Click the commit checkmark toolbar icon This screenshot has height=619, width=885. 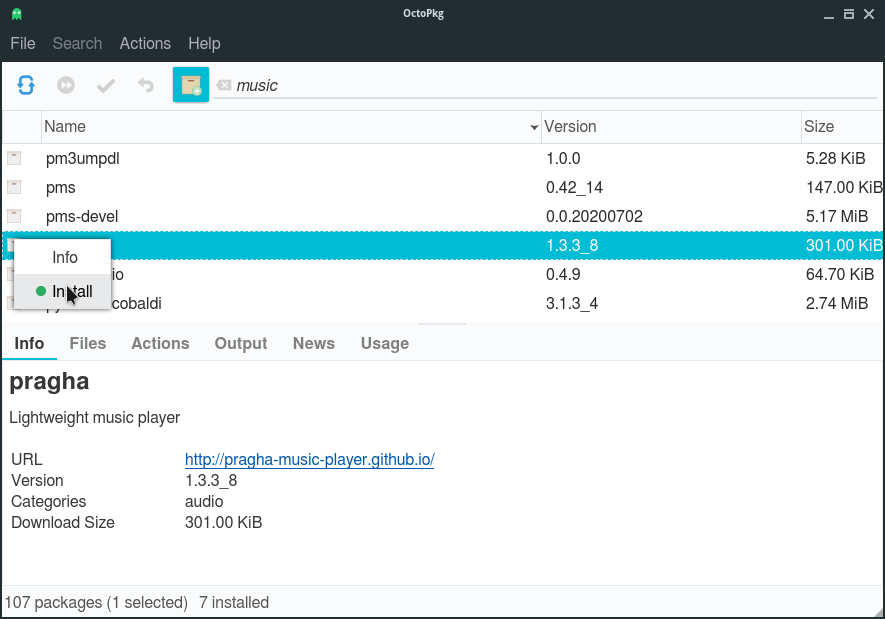click(106, 86)
